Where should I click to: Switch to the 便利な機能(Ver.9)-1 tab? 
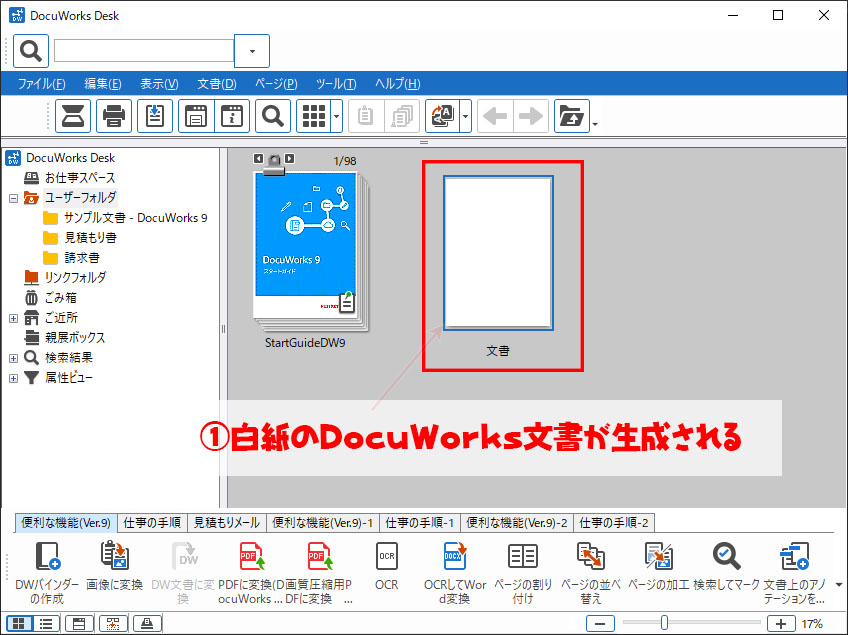point(323,522)
